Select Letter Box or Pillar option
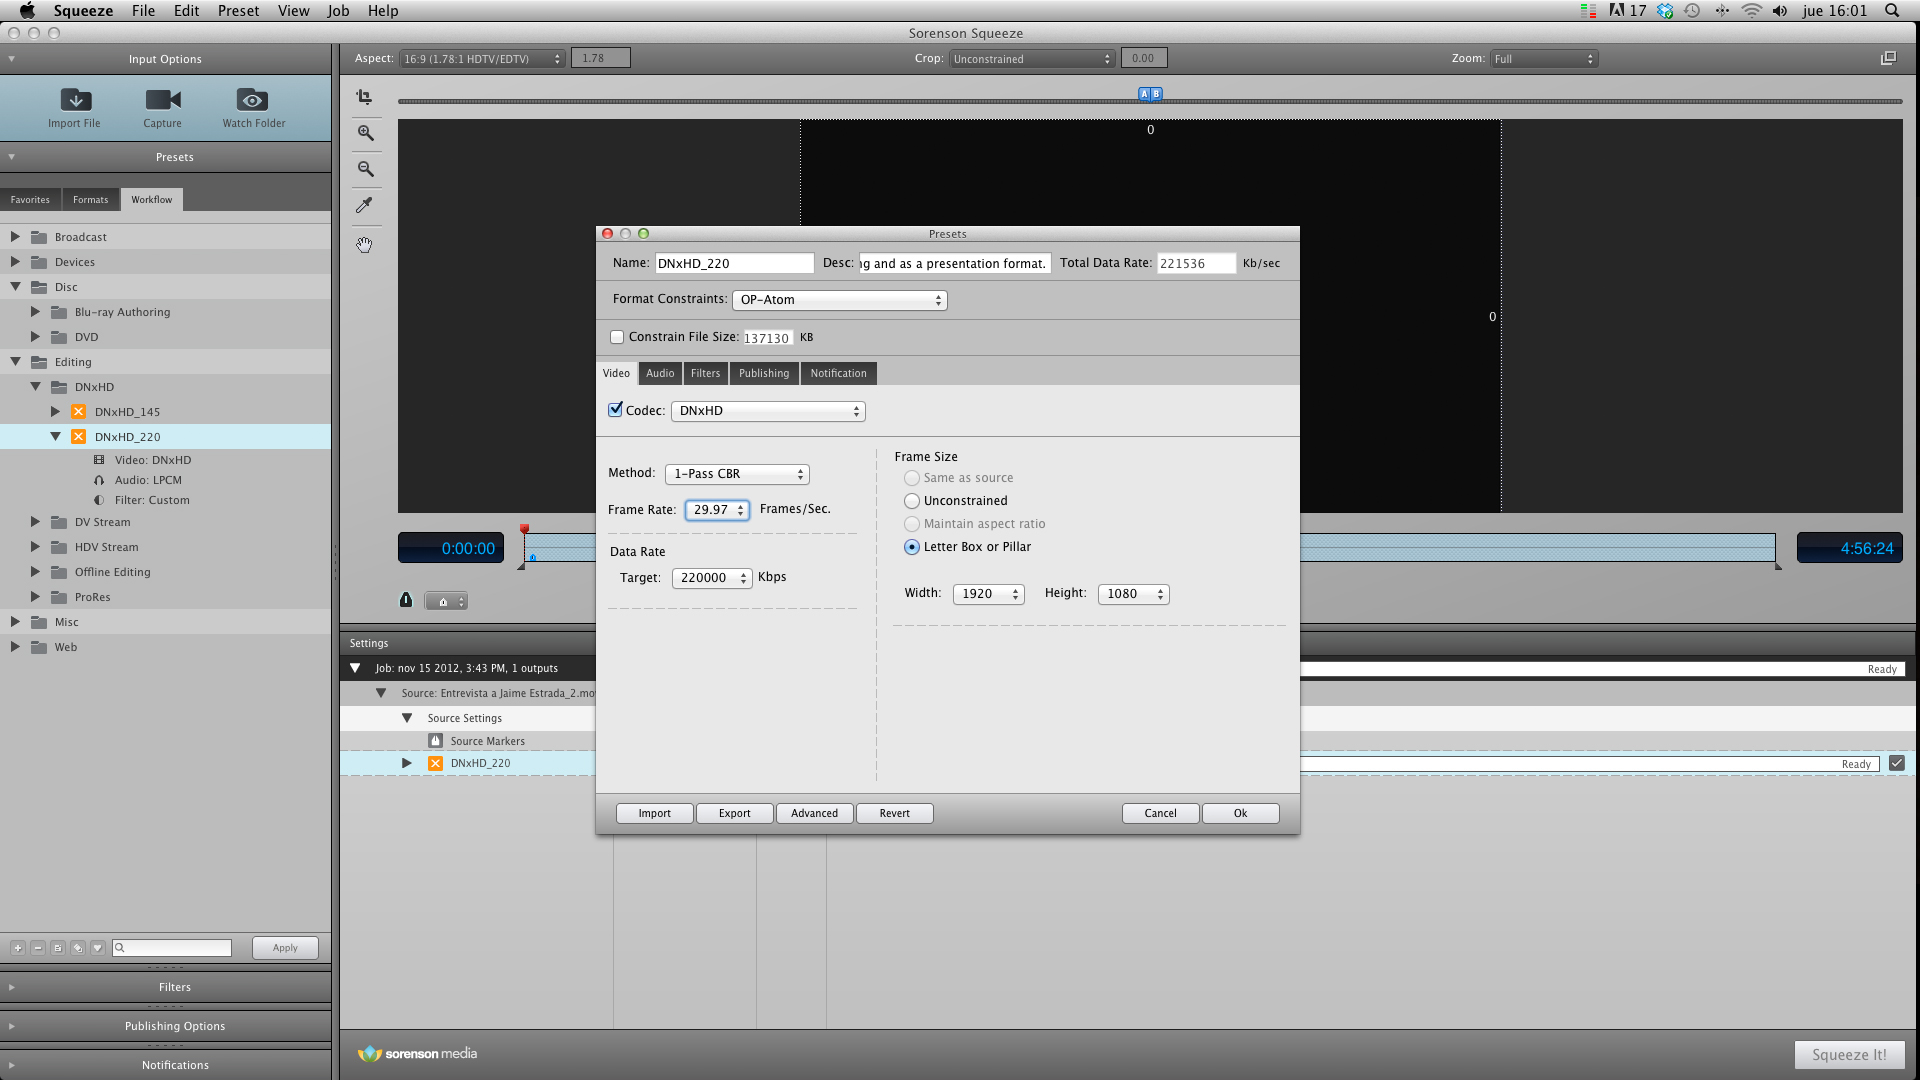Viewport: 1920px width, 1080px height. click(912, 547)
